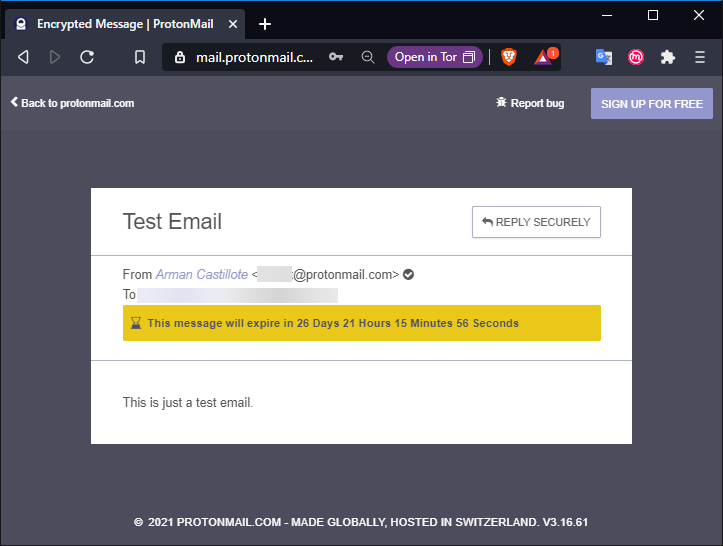Image resolution: width=723 pixels, height=546 pixels.
Task: Open the saved passwords key icon
Action: pos(336,57)
